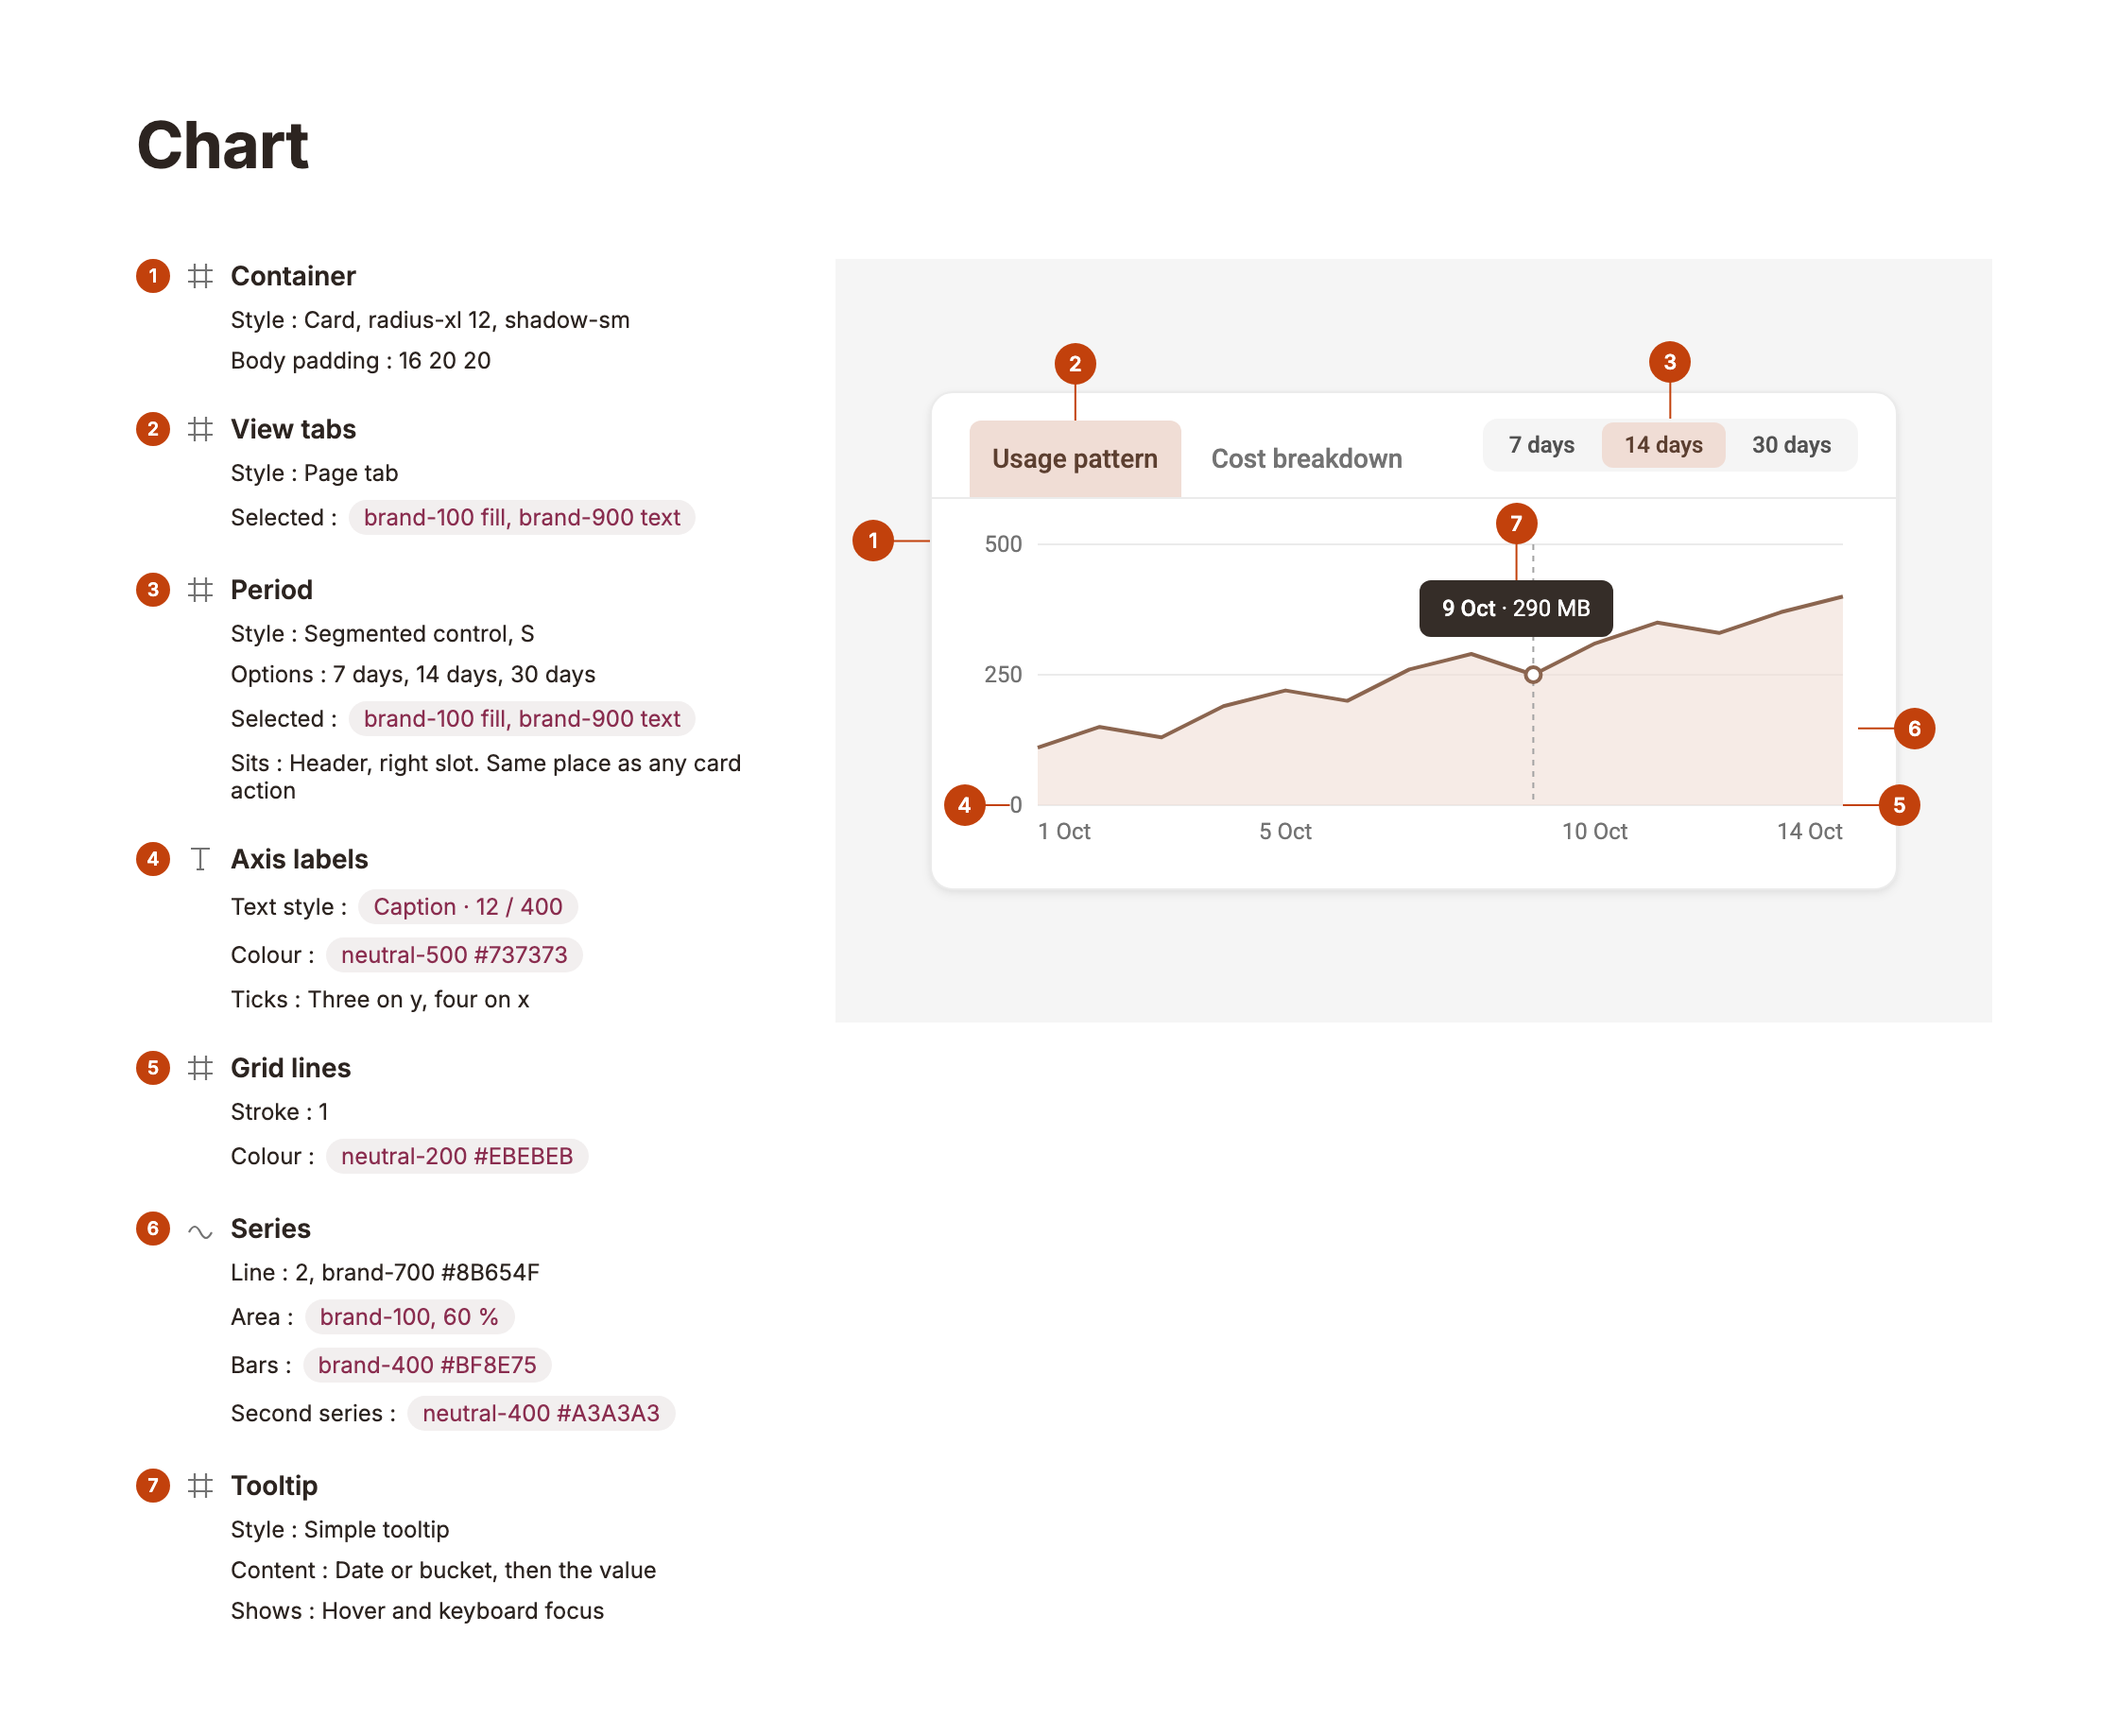Select the 14 days period segment
Viewport: 2117px width, 1736px height.
click(x=1662, y=444)
